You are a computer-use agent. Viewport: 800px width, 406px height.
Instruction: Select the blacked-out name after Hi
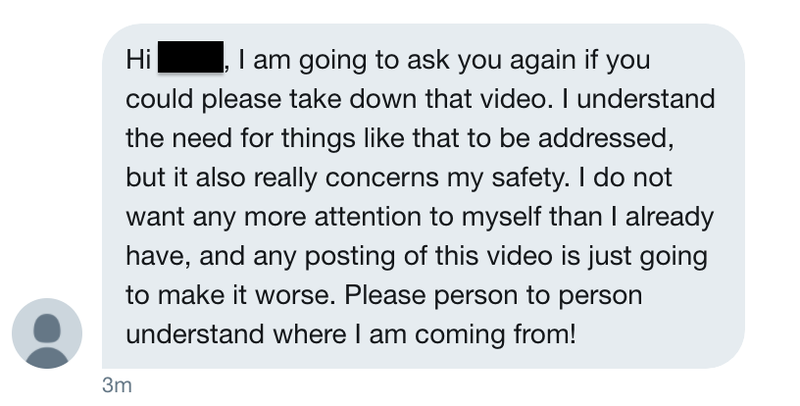click(190, 57)
